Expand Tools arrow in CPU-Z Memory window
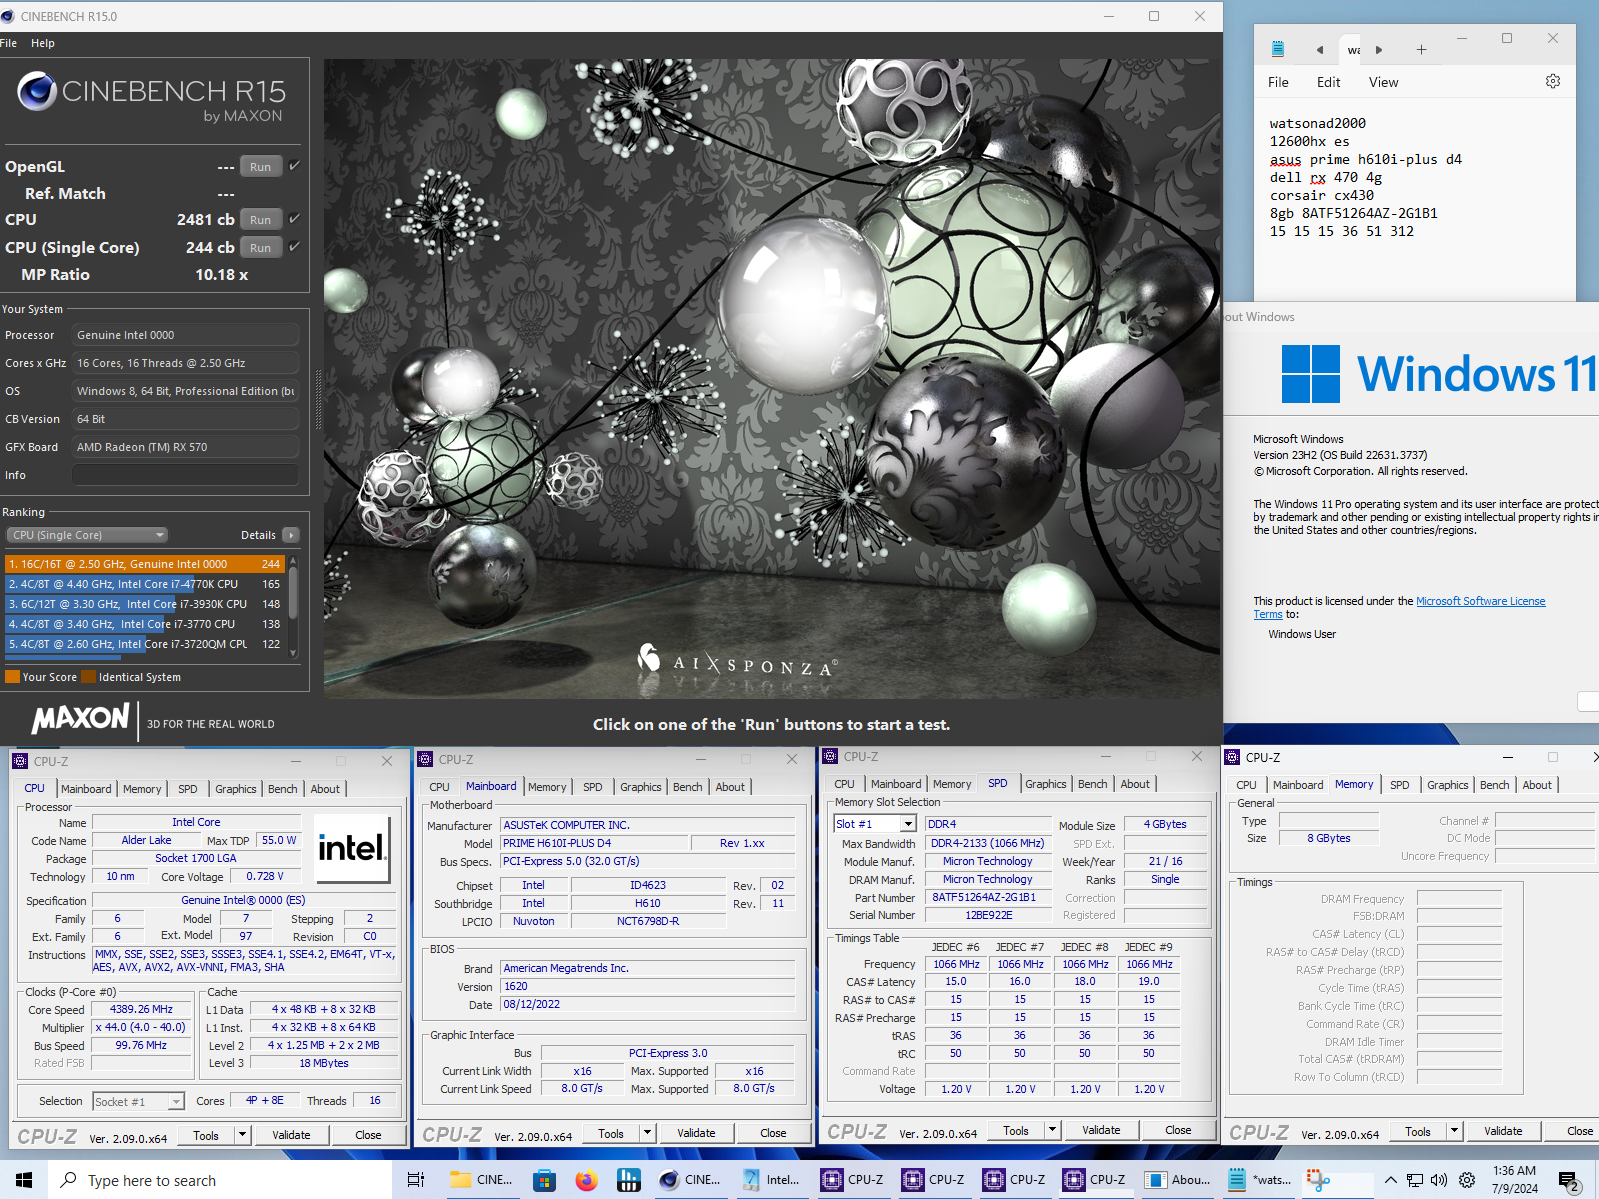Screen dimensions: 1599x1199 pyautogui.click(x=1455, y=1131)
